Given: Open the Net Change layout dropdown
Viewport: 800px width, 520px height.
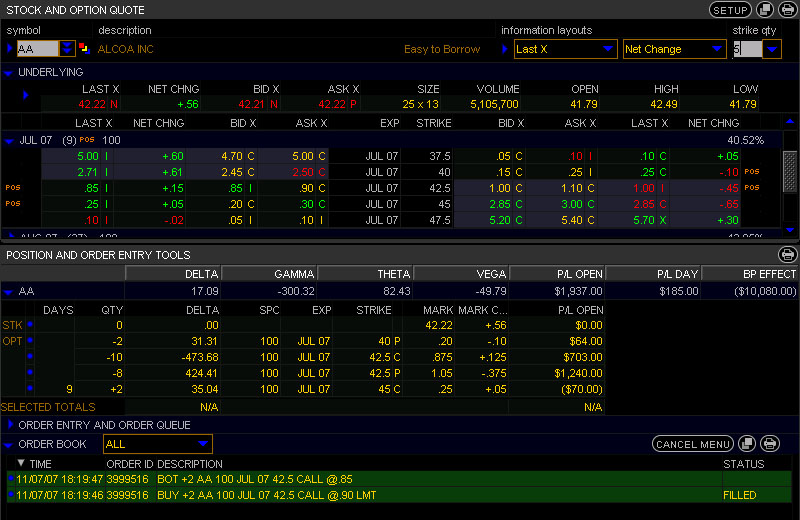Looking at the screenshot, I should click(674, 48).
